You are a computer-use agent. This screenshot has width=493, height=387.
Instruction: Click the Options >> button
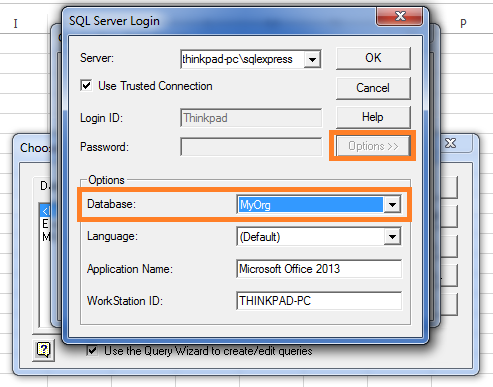coord(373,146)
